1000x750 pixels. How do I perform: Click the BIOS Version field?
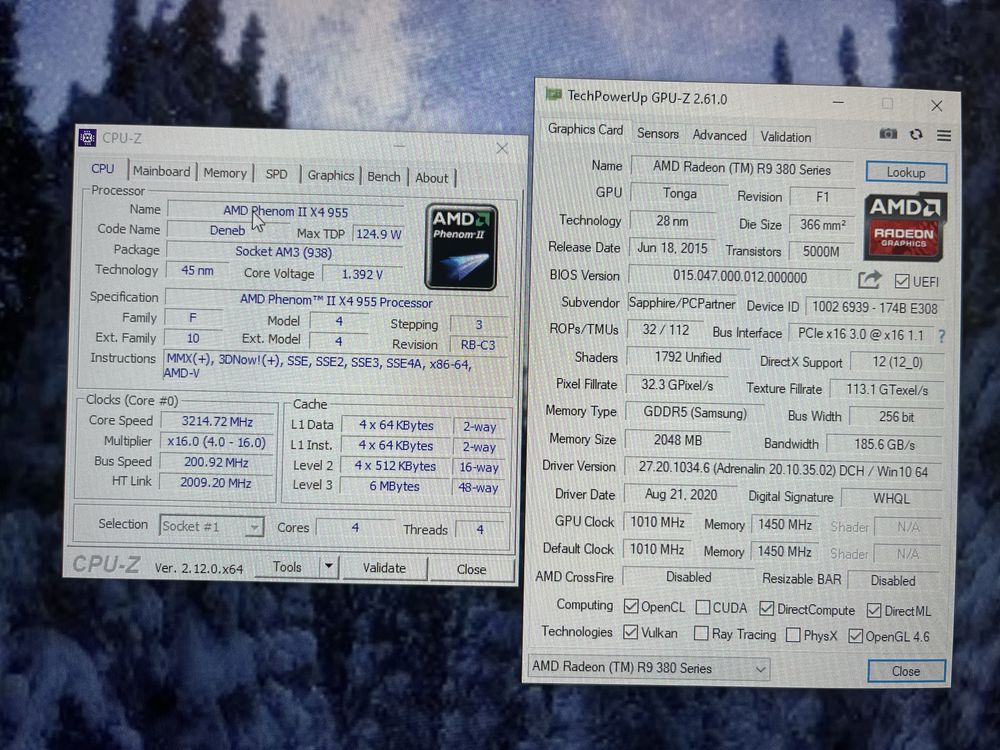pos(740,277)
